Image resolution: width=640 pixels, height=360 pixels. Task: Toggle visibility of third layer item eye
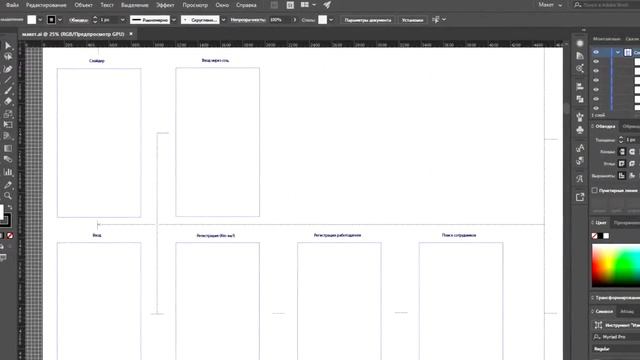tap(596, 71)
